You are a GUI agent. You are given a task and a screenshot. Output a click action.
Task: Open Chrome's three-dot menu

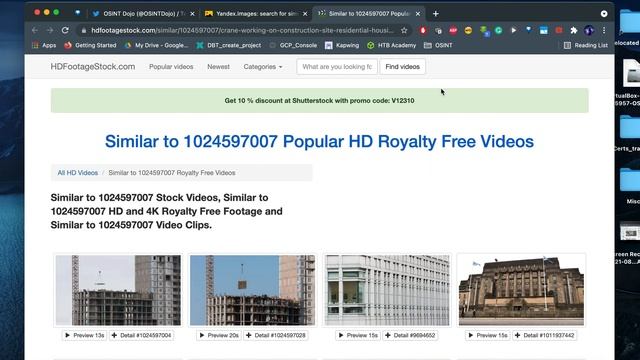[604, 30]
